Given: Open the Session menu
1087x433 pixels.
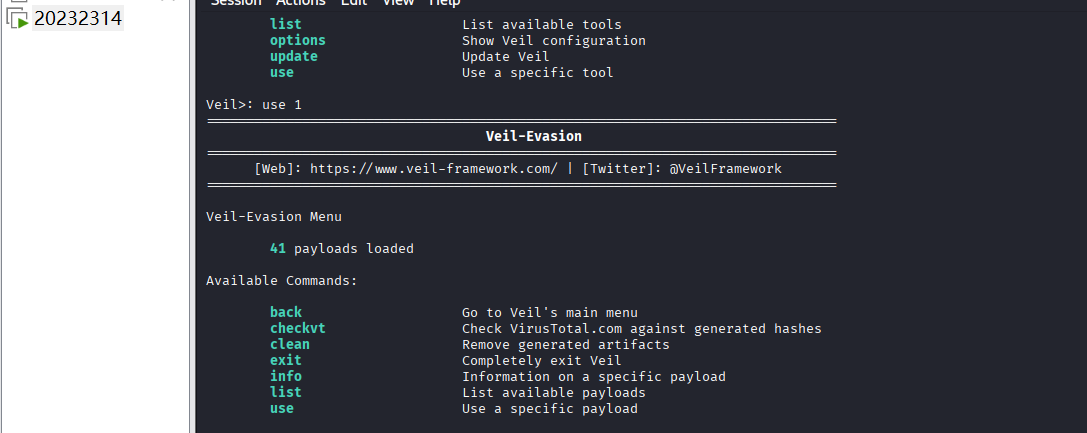Looking at the screenshot, I should [236, 3].
